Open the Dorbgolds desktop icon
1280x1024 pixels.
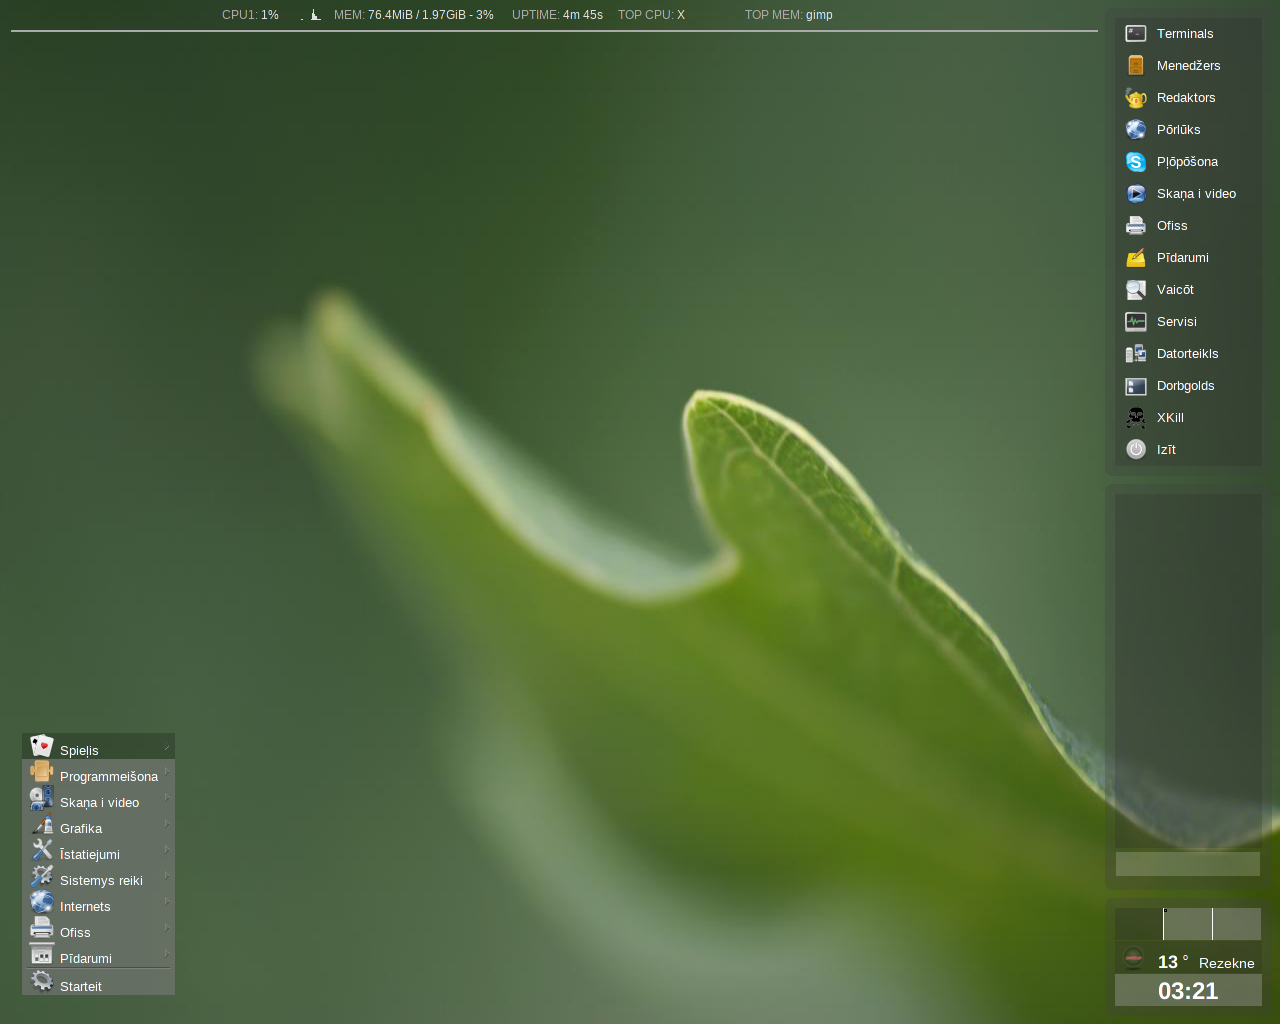coord(1136,385)
